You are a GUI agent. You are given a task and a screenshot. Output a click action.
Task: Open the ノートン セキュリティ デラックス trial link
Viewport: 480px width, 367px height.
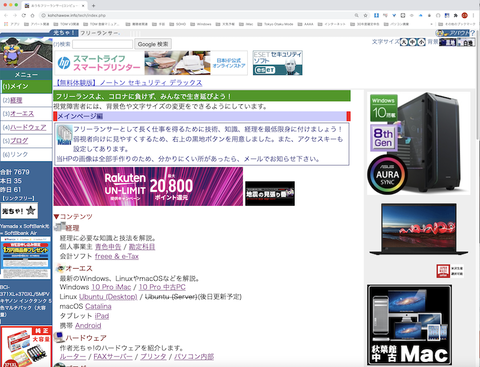point(128,82)
